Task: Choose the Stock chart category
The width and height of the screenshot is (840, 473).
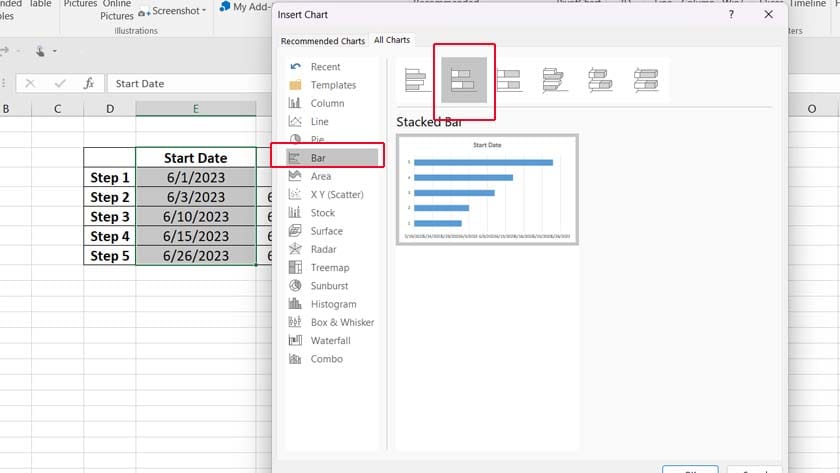Action: (x=332, y=212)
